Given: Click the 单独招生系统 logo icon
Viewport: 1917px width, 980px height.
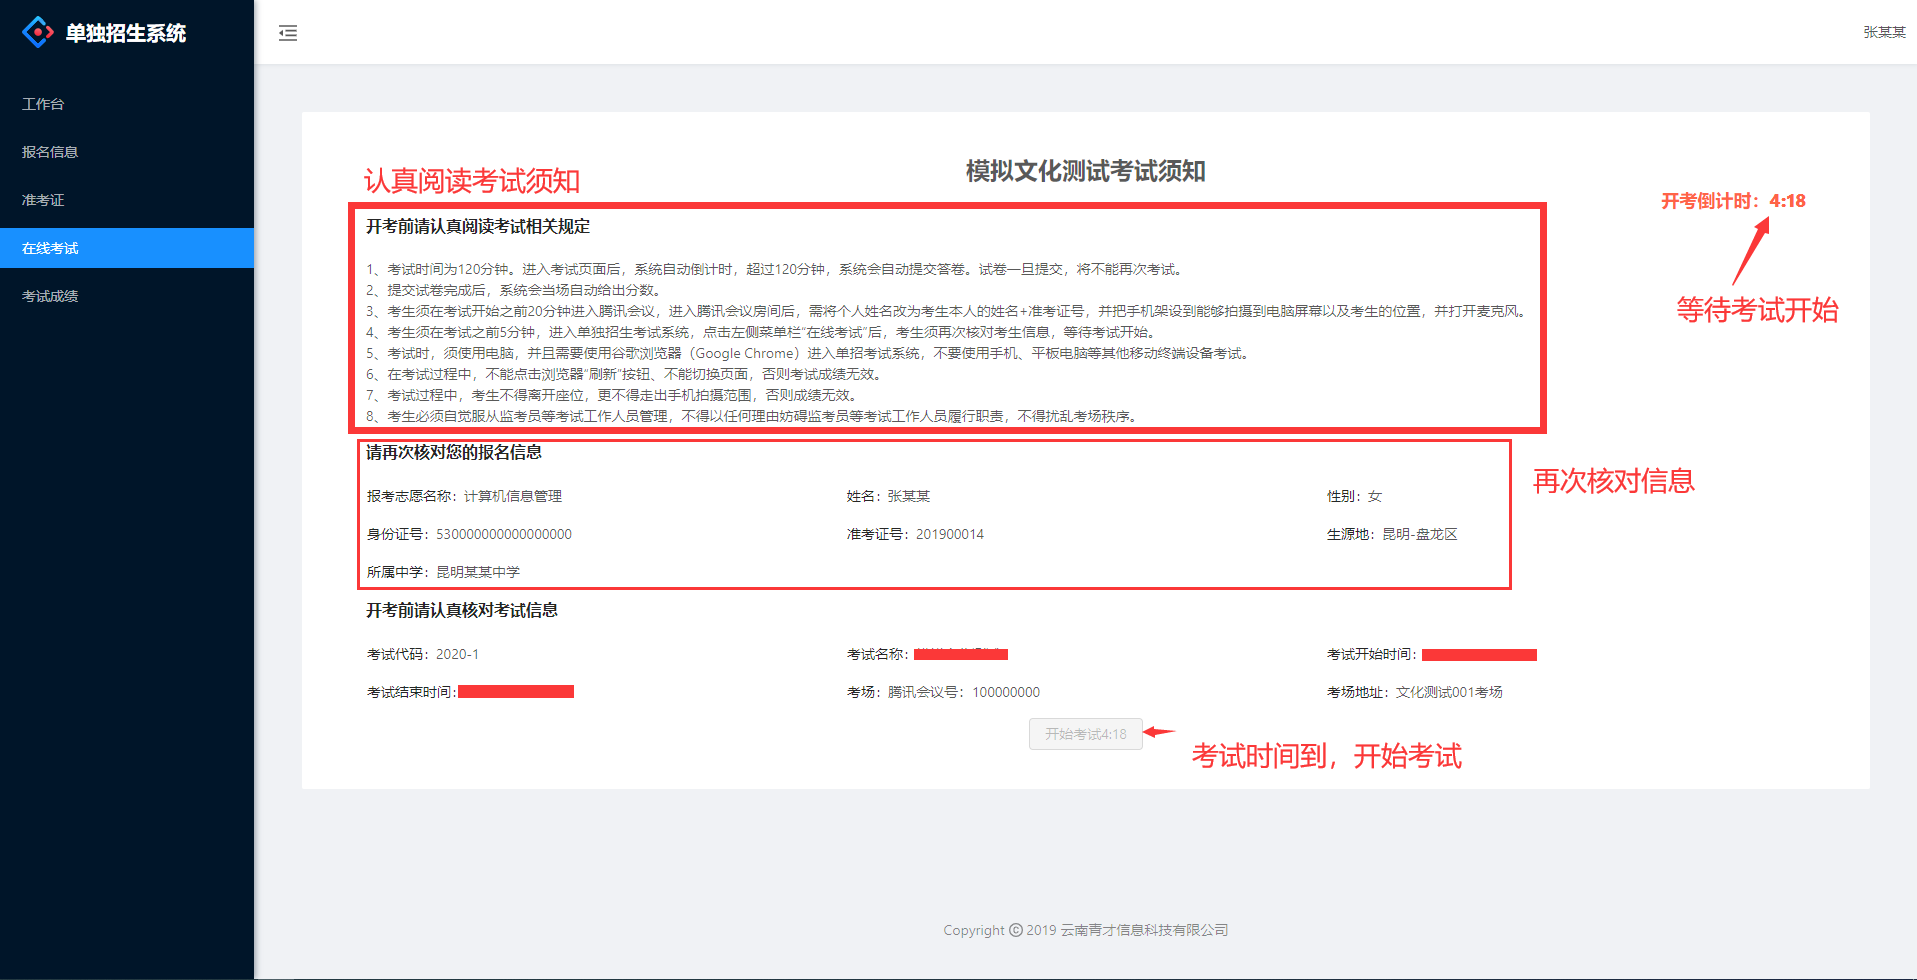Looking at the screenshot, I should click(x=38, y=32).
